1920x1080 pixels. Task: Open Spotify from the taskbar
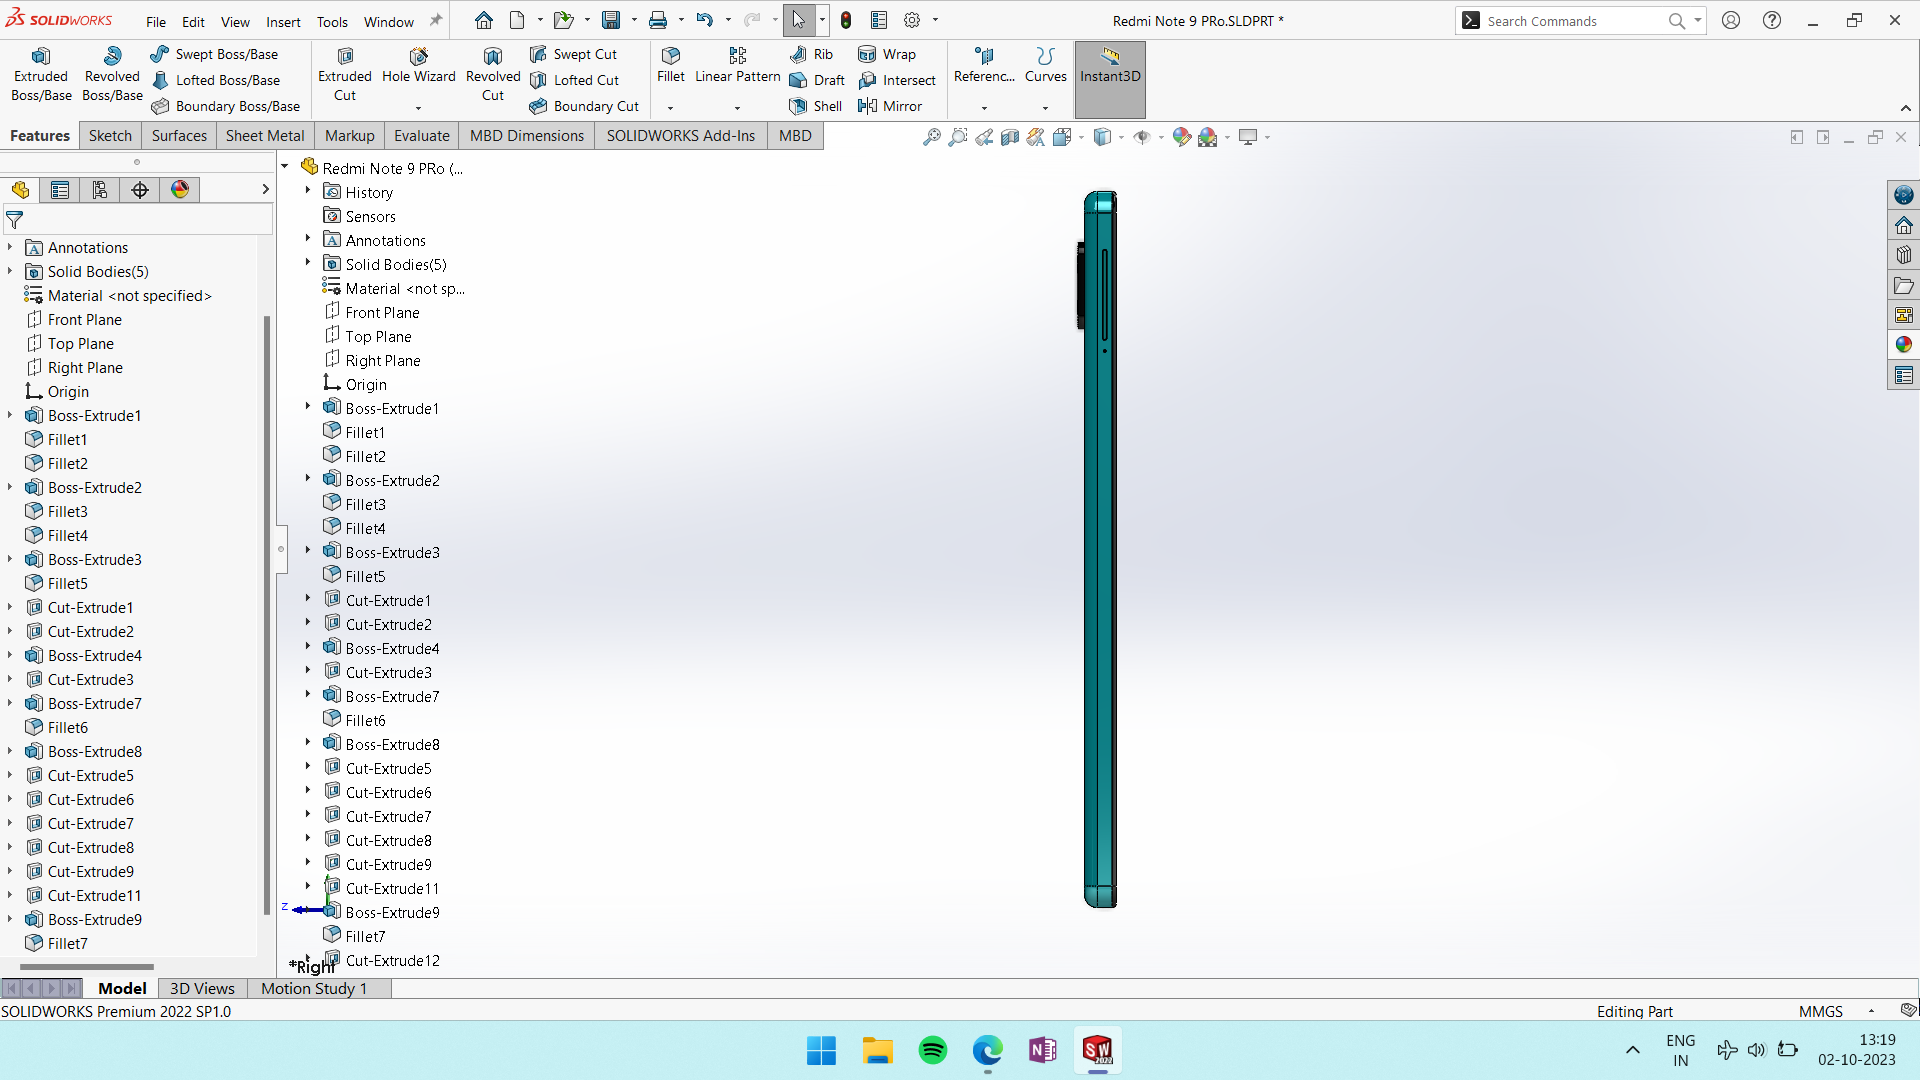click(933, 1050)
